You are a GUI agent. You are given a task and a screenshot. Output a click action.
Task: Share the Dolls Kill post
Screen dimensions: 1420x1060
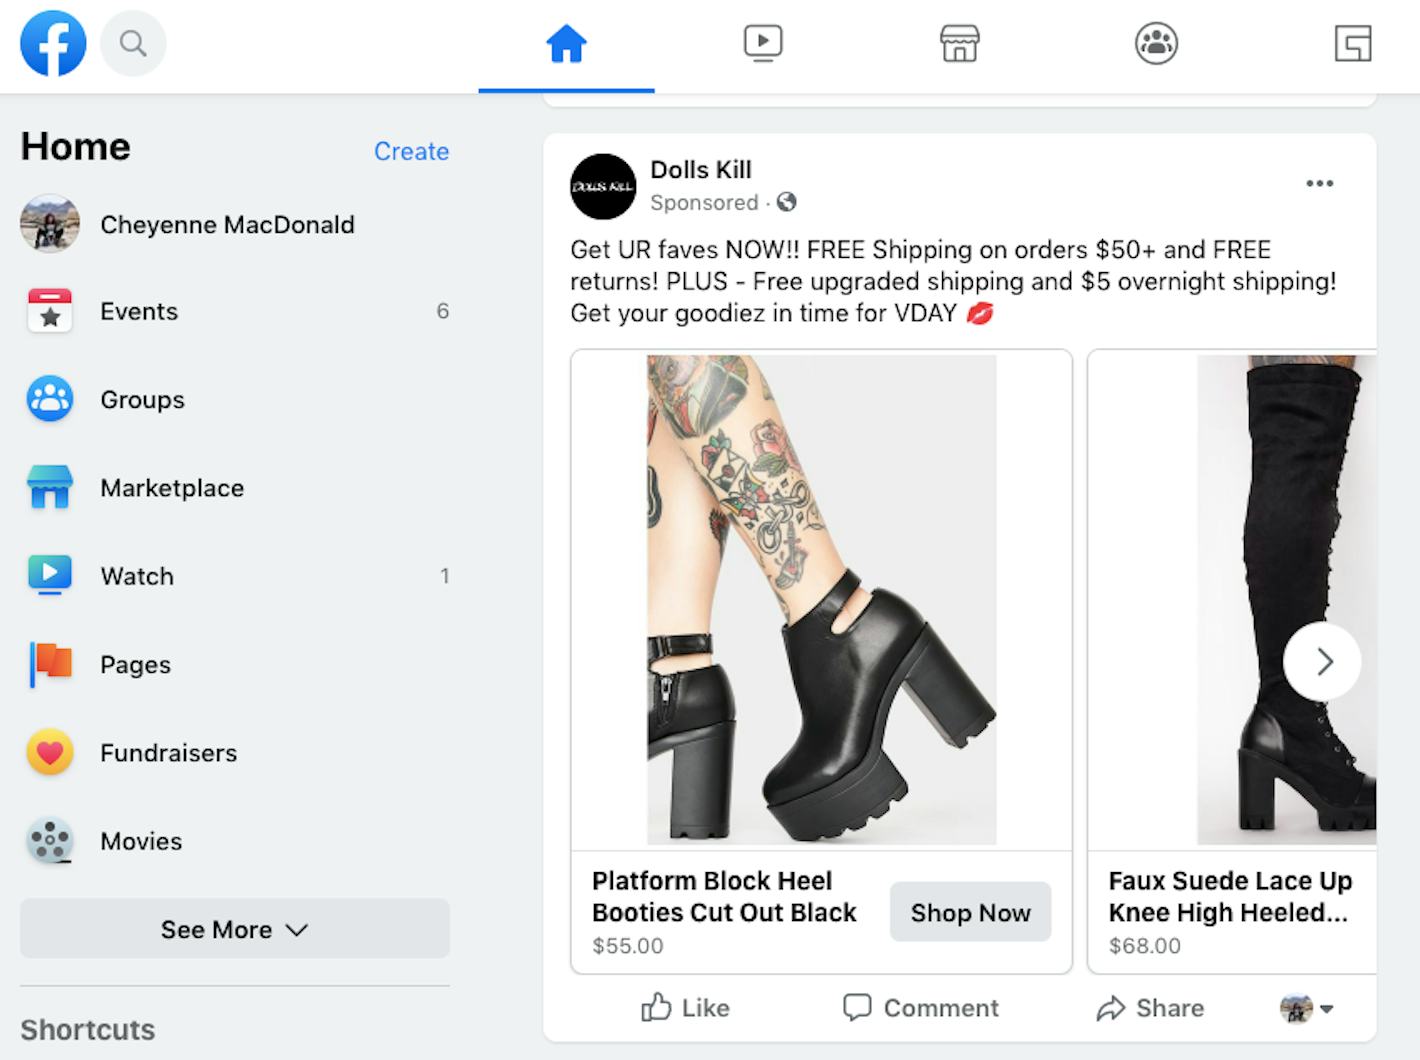(x=1150, y=1008)
